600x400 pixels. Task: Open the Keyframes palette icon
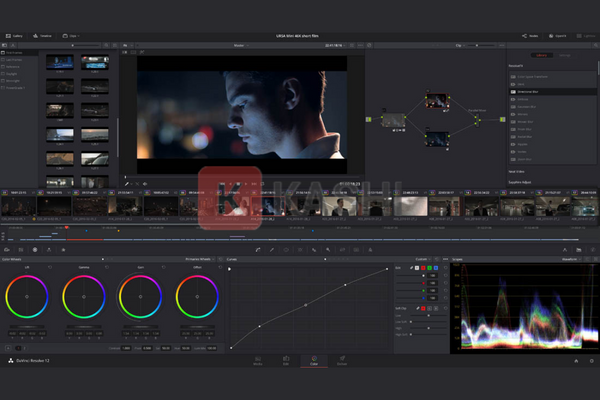tap(565, 250)
